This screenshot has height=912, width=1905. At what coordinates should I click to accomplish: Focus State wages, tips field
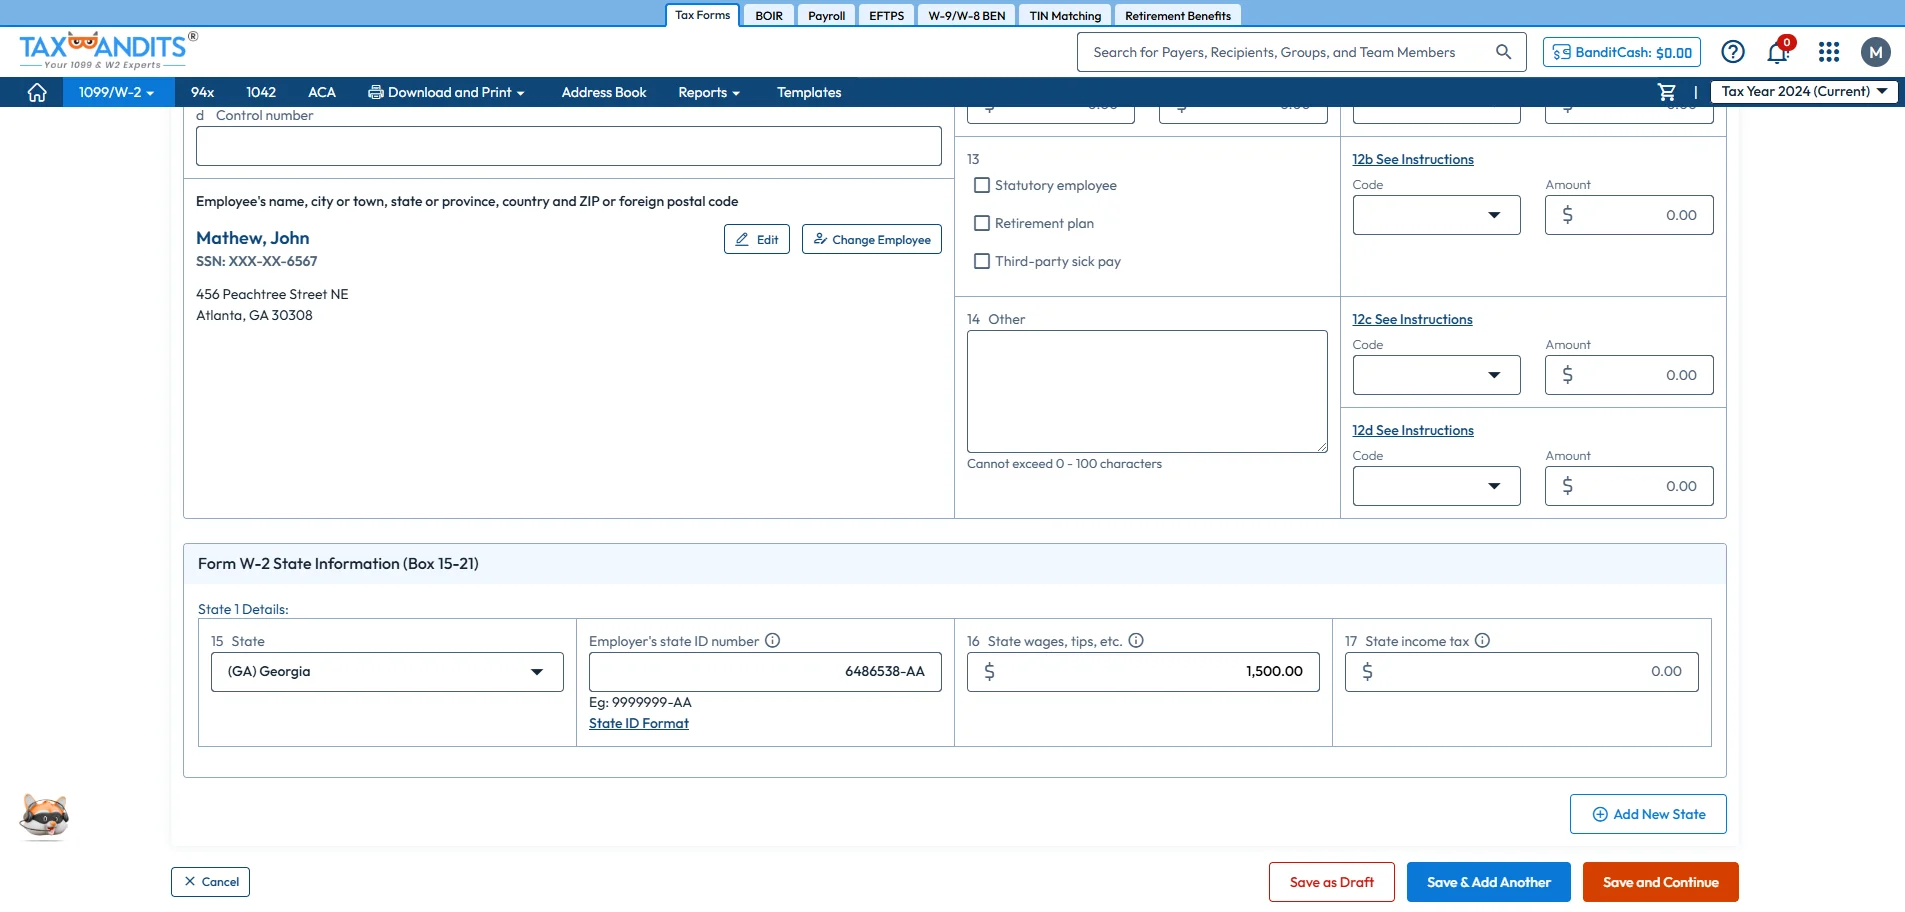[1143, 672]
